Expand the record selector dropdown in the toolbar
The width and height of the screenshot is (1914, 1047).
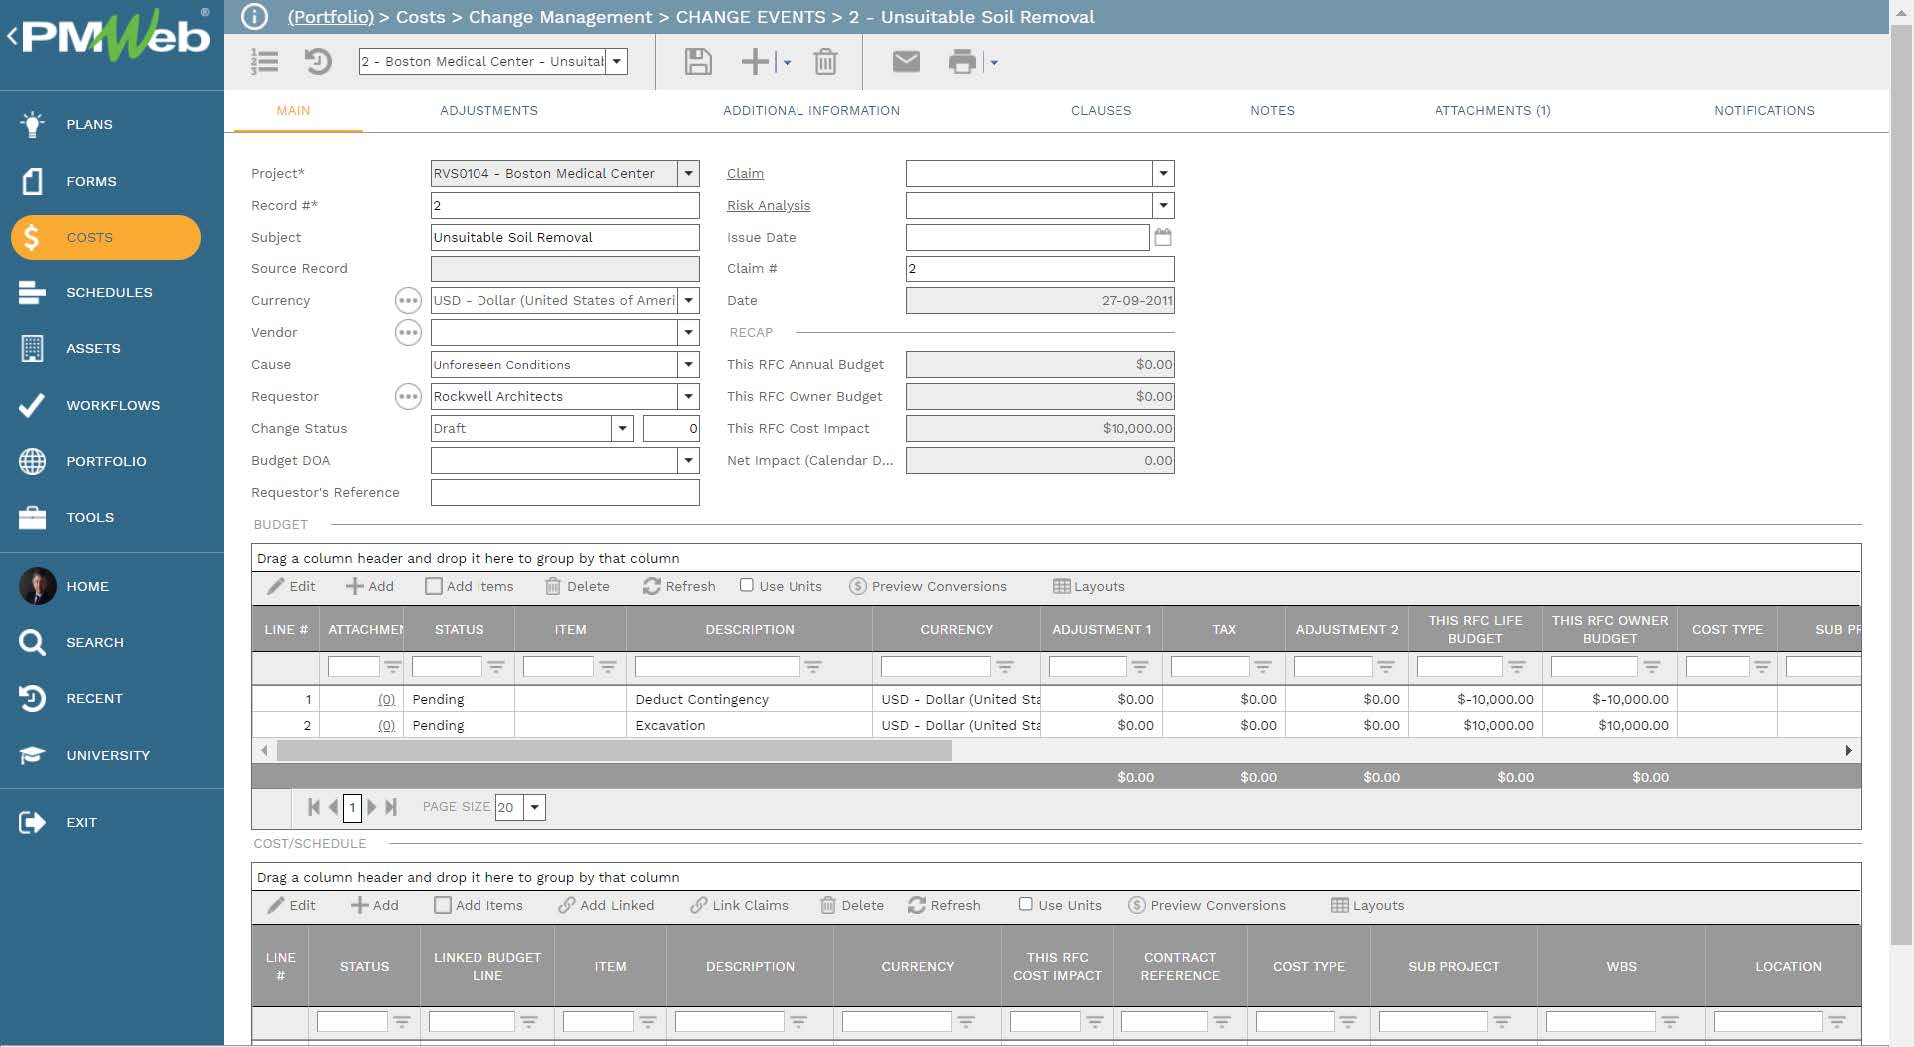[617, 61]
